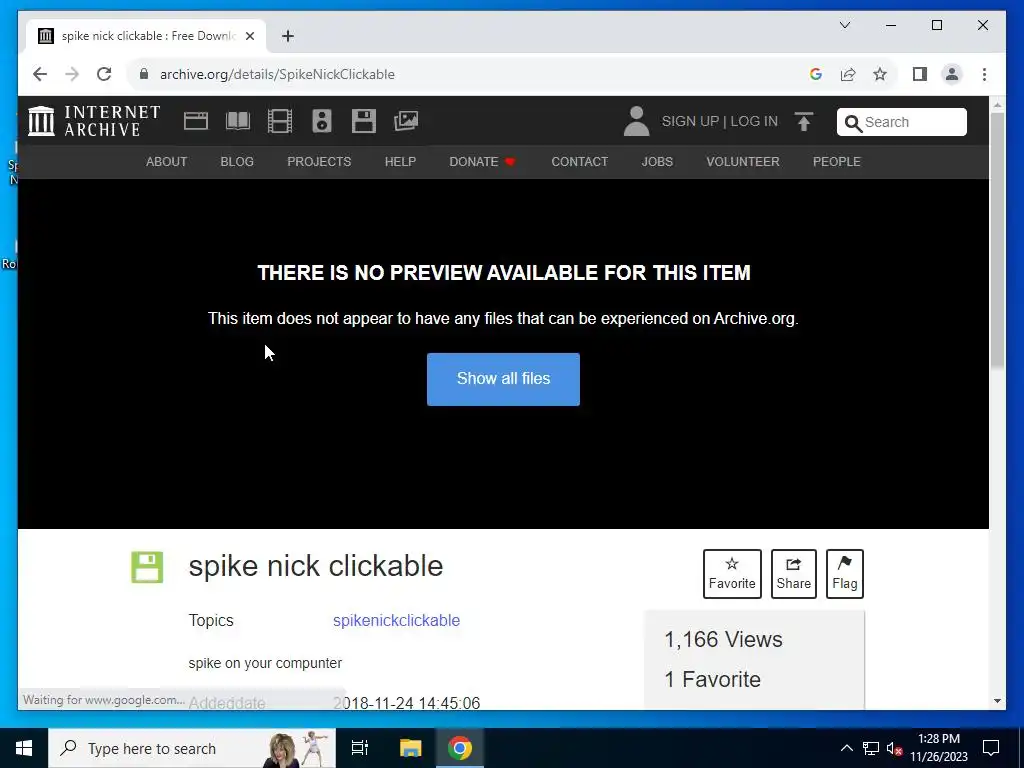This screenshot has height=768, width=1024.
Task: Go back with browser back arrow
Action: pyautogui.click(x=40, y=74)
